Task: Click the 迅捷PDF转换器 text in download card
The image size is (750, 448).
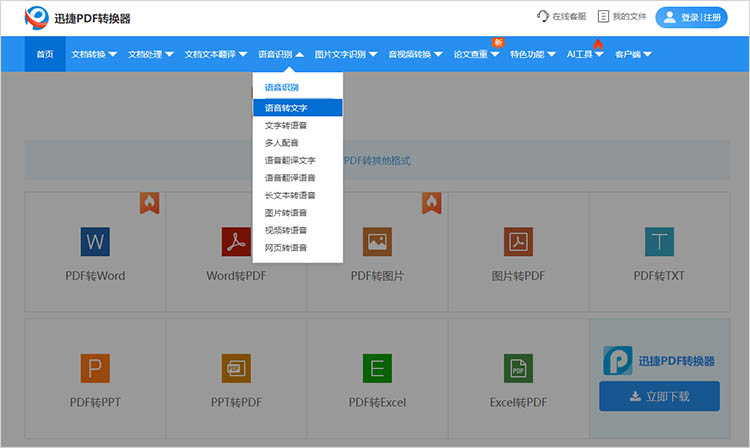Action: (x=676, y=361)
